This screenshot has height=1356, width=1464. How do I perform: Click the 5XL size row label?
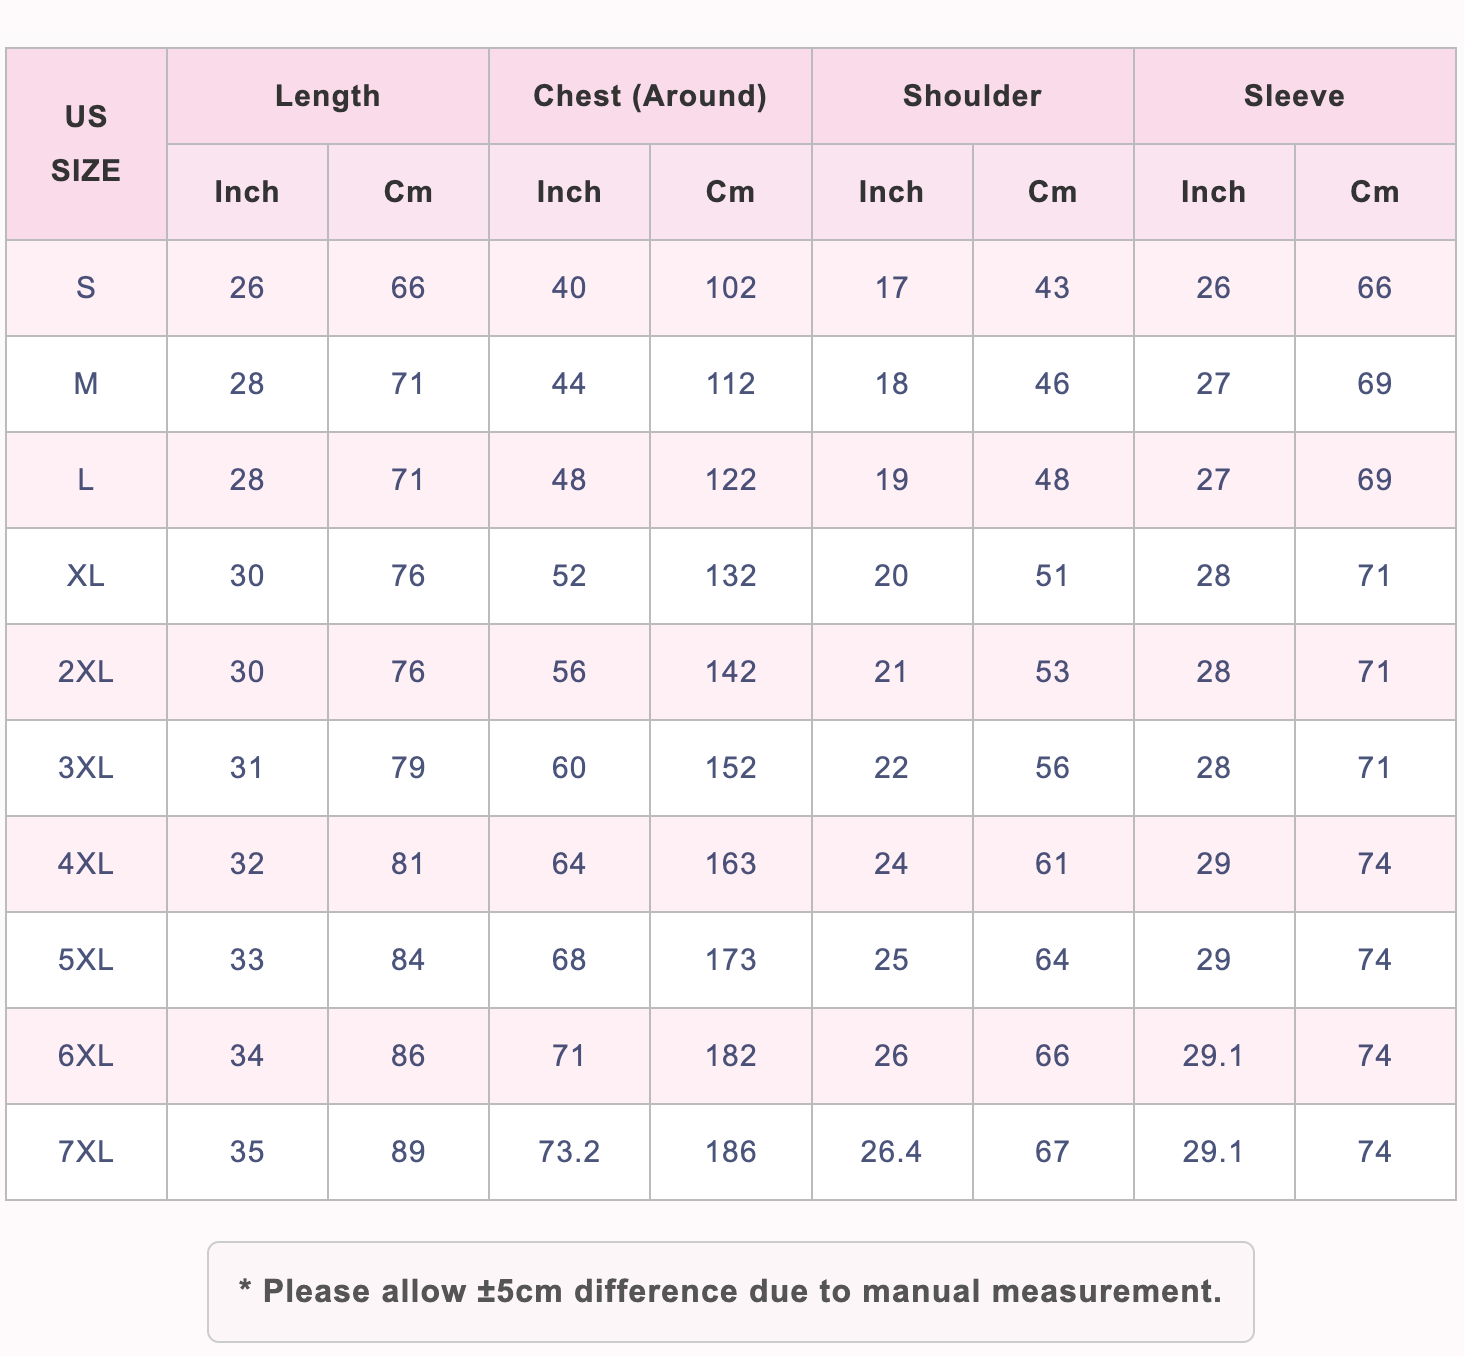(x=86, y=960)
